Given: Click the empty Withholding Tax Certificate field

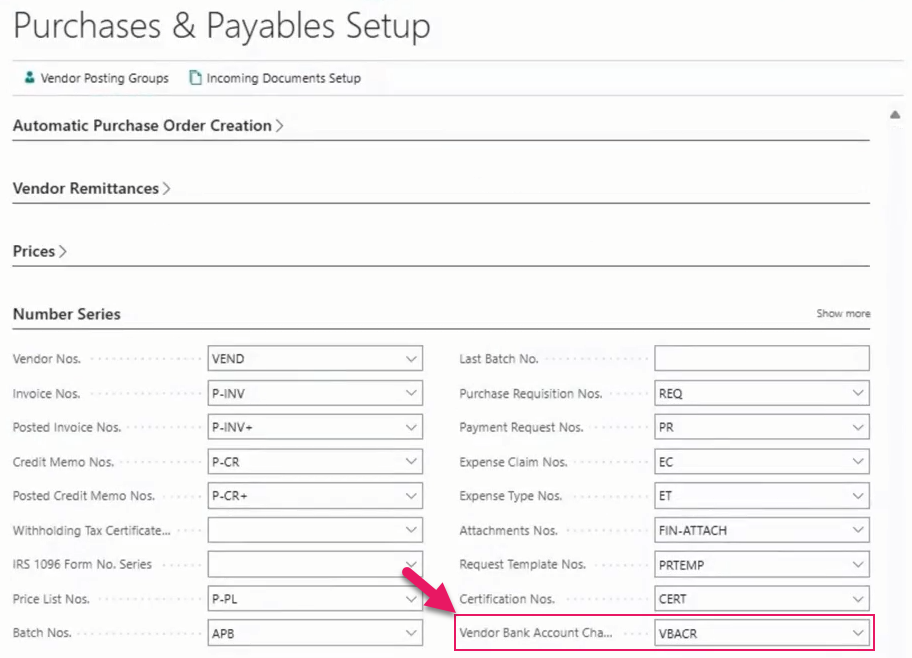Looking at the screenshot, I should [315, 530].
